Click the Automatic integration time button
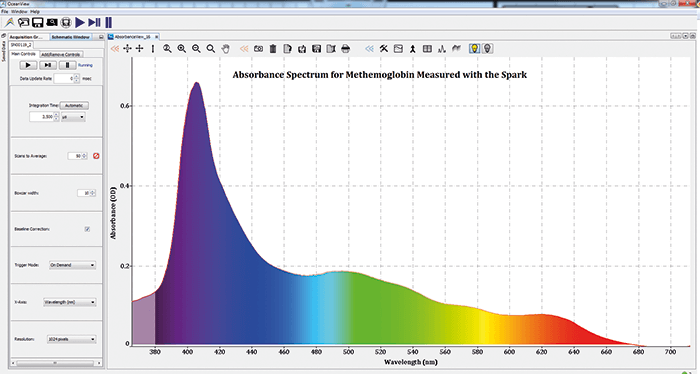This screenshot has height=374, width=700. (x=74, y=105)
